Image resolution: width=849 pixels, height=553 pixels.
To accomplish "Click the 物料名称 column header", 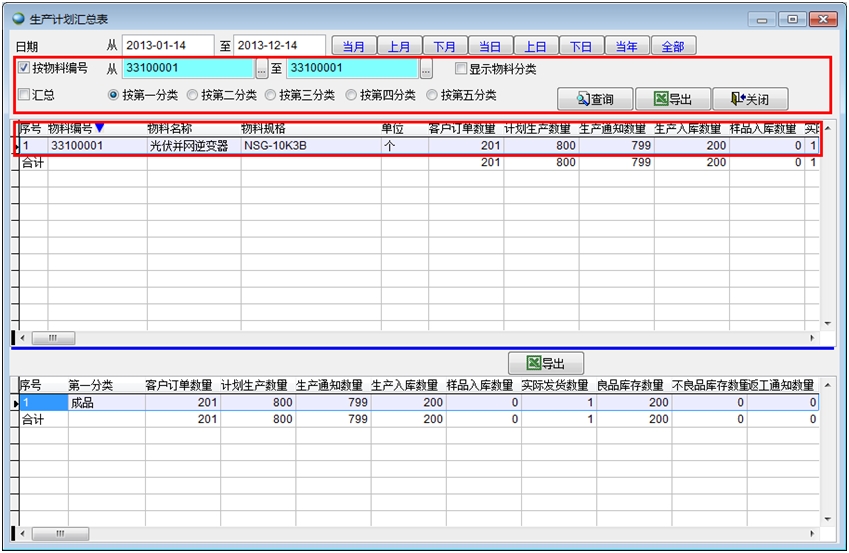I will [167, 129].
